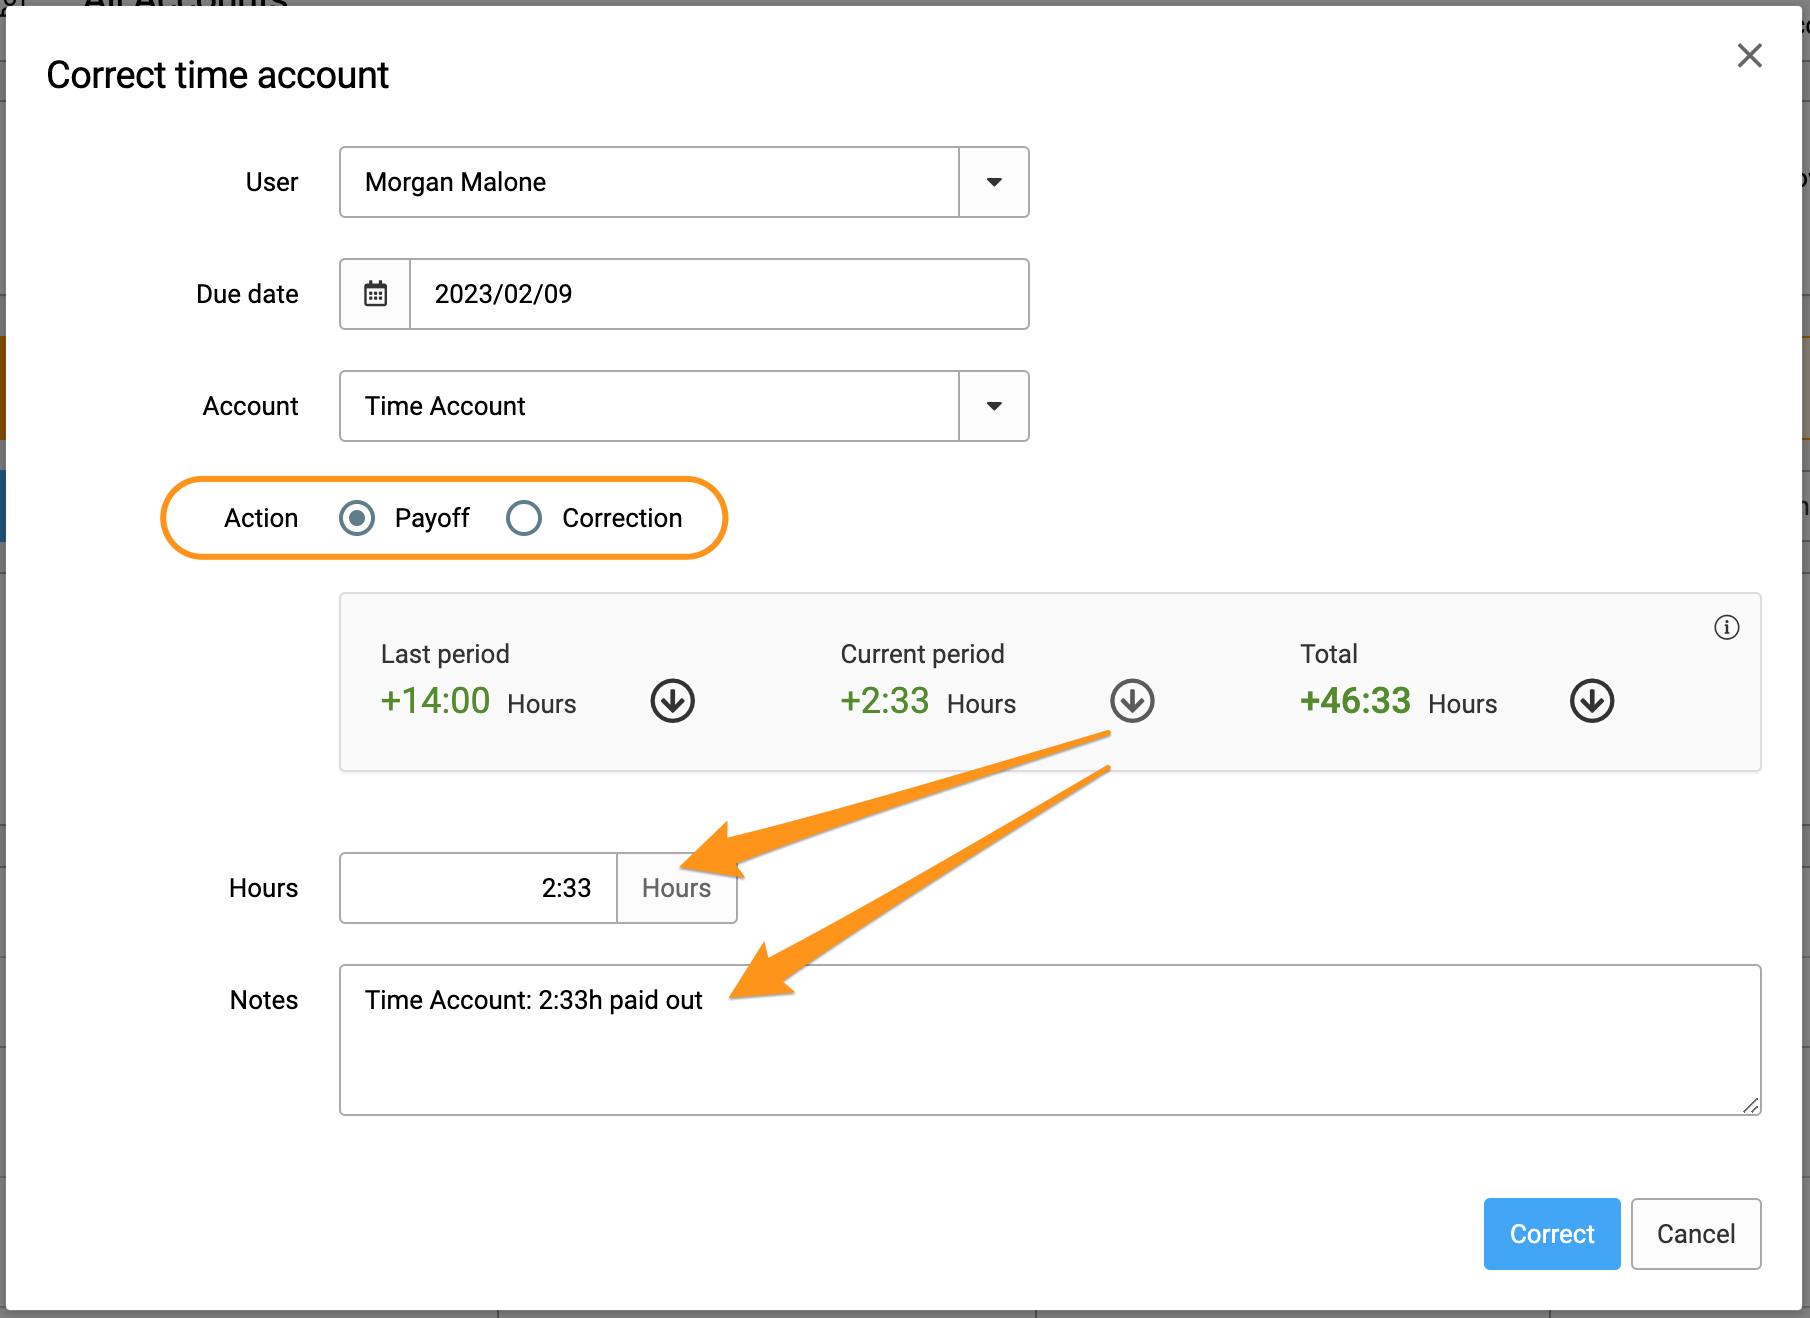Click the Correction label text
The width and height of the screenshot is (1810, 1318).
point(622,518)
